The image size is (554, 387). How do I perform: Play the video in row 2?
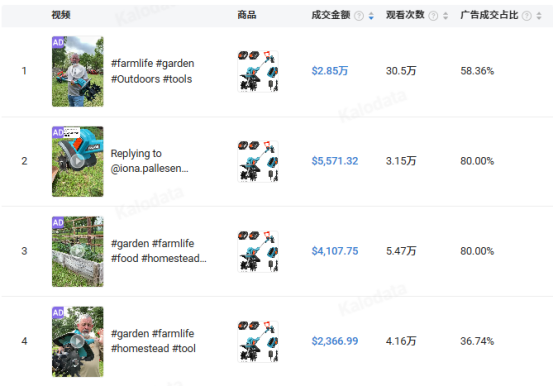[77, 161]
